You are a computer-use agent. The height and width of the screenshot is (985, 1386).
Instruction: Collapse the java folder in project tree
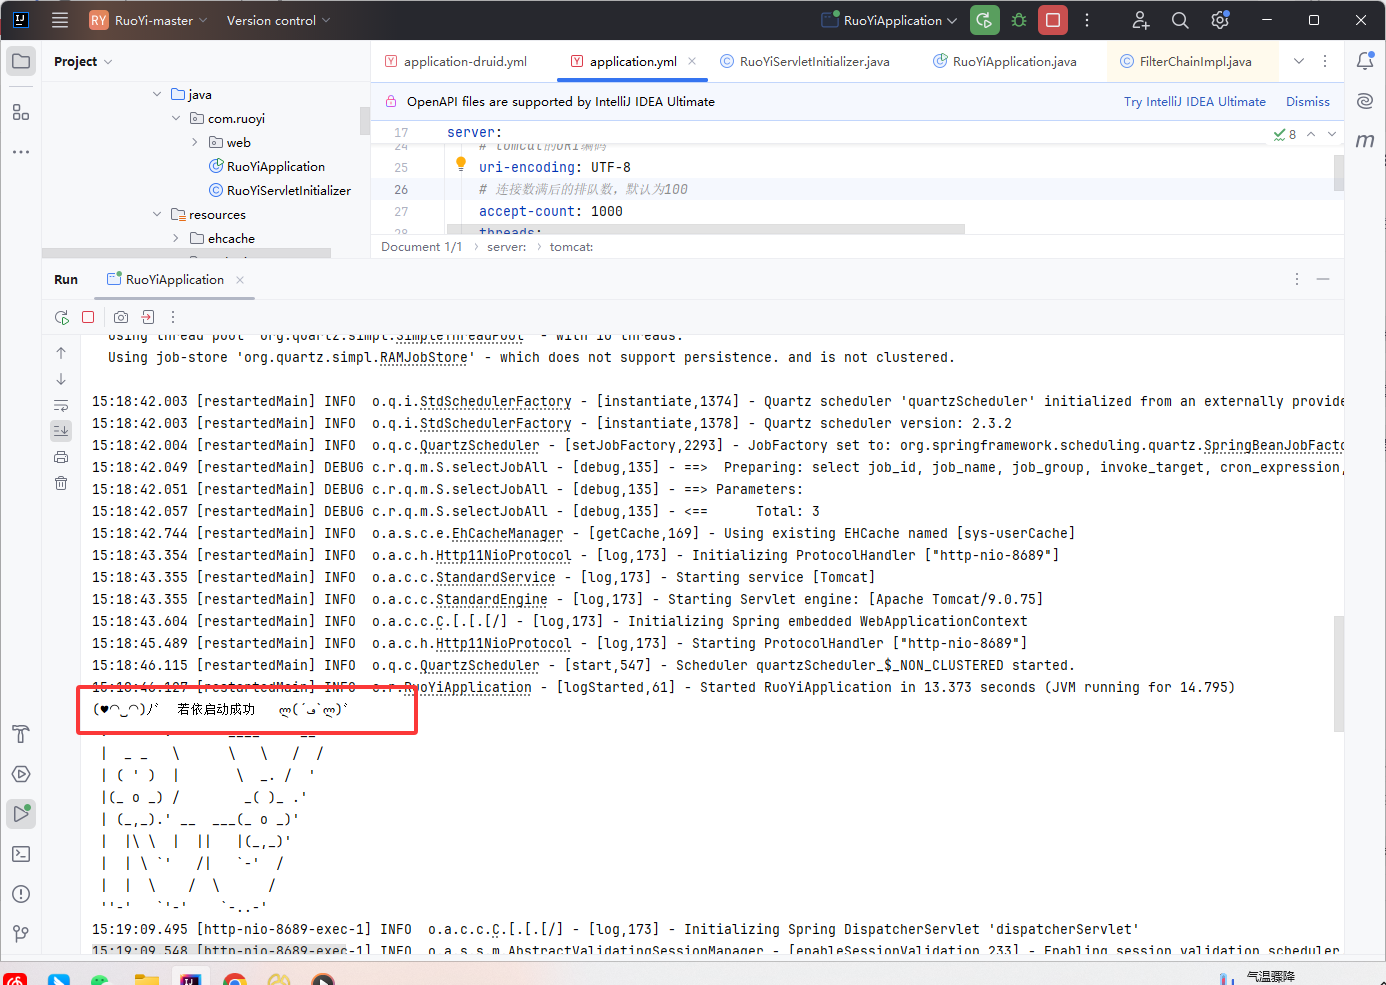point(157,94)
